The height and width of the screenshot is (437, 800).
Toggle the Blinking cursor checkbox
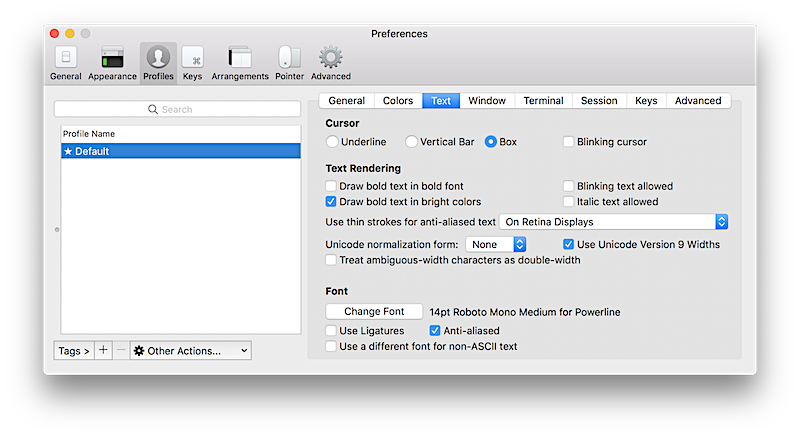tap(569, 142)
